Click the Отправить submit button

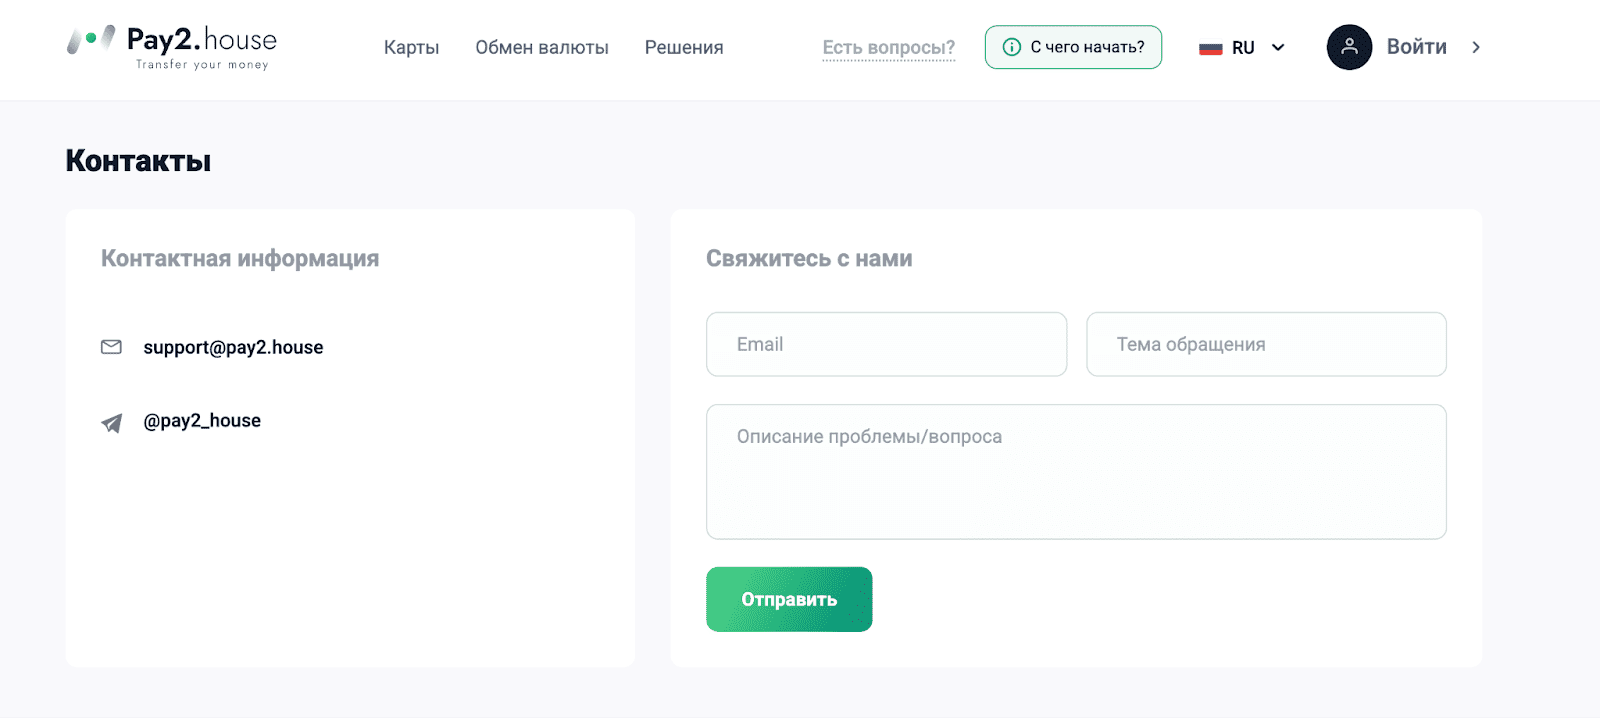click(789, 599)
